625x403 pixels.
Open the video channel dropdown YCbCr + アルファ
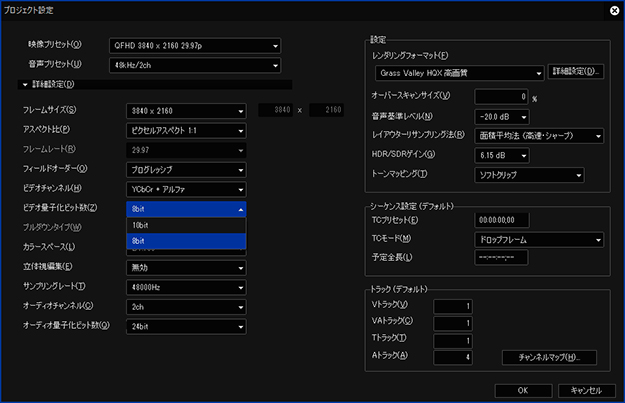point(186,189)
